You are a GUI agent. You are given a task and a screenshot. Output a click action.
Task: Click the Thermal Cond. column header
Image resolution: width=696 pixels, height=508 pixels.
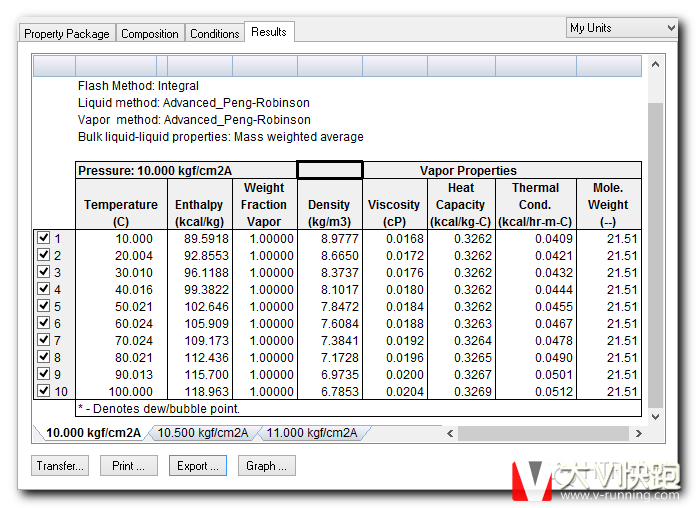(x=536, y=204)
